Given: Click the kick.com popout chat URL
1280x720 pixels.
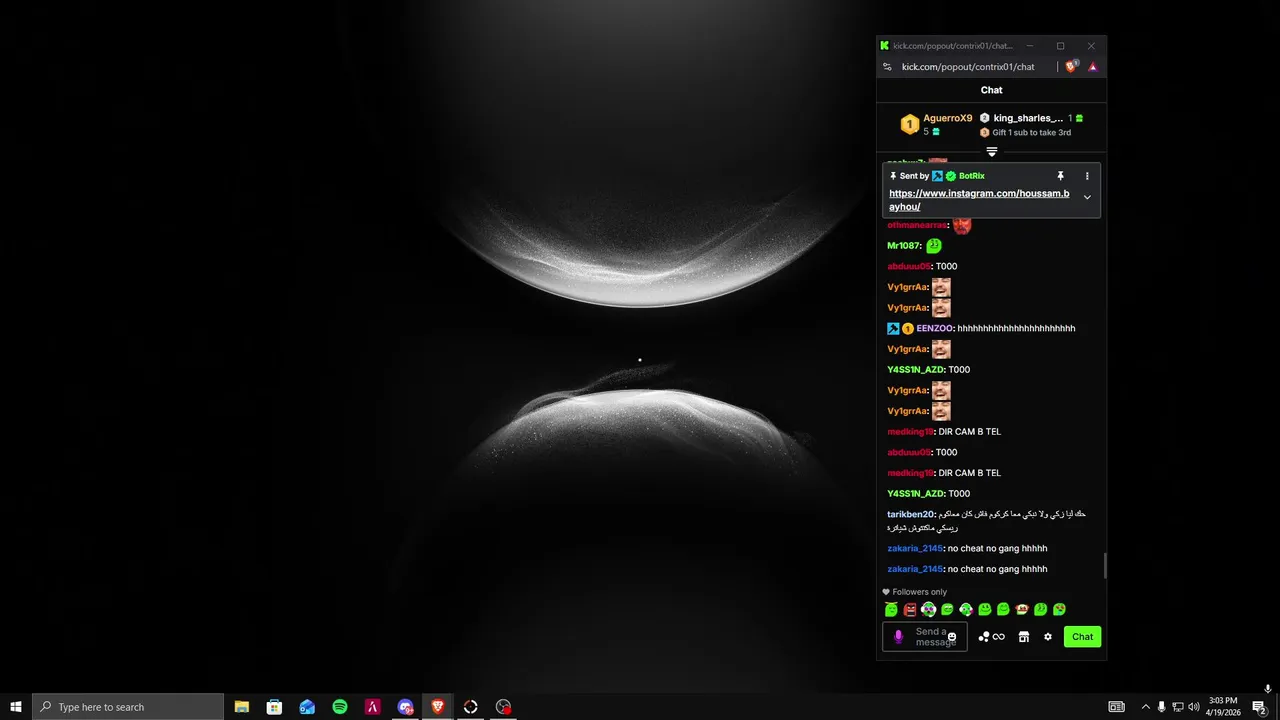Looking at the screenshot, I should coord(968,67).
